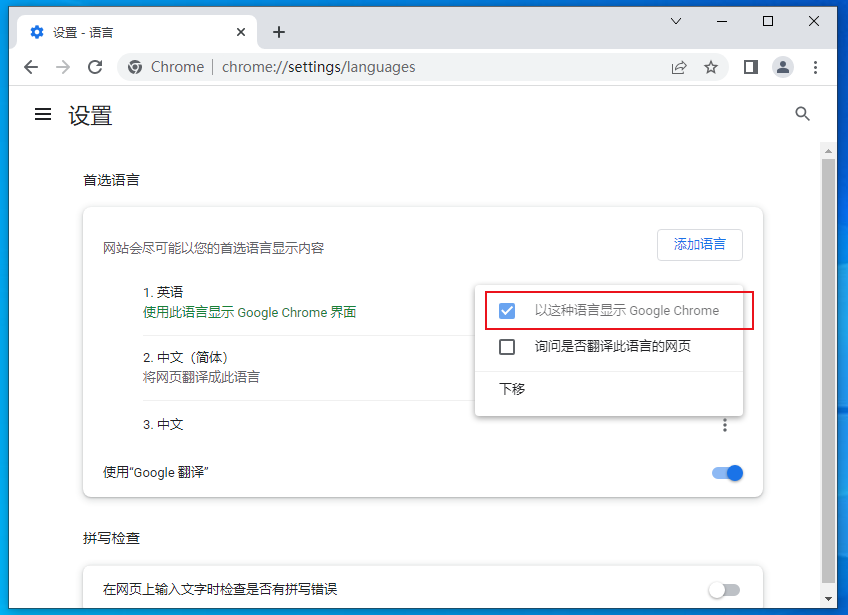Close the 设置 - 语言 tab
Viewport: 848px width, 615px height.
click(x=241, y=32)
